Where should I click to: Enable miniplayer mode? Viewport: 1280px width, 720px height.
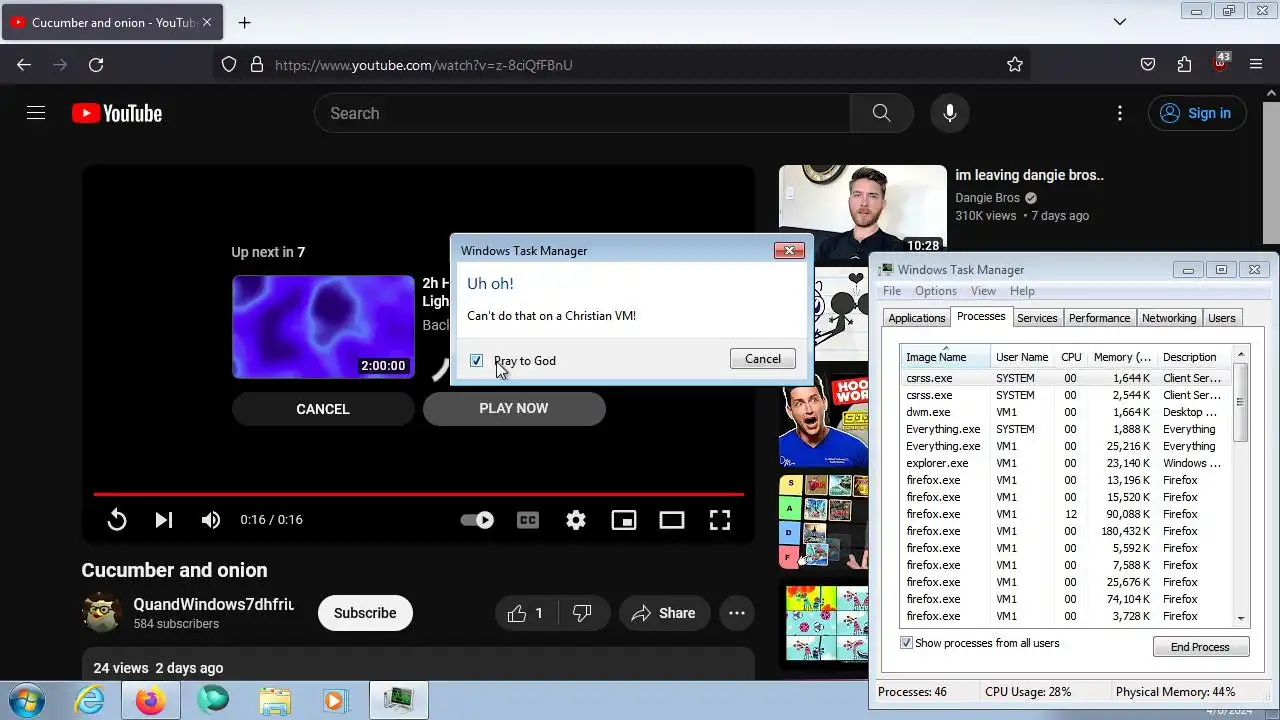coord(624,520)
